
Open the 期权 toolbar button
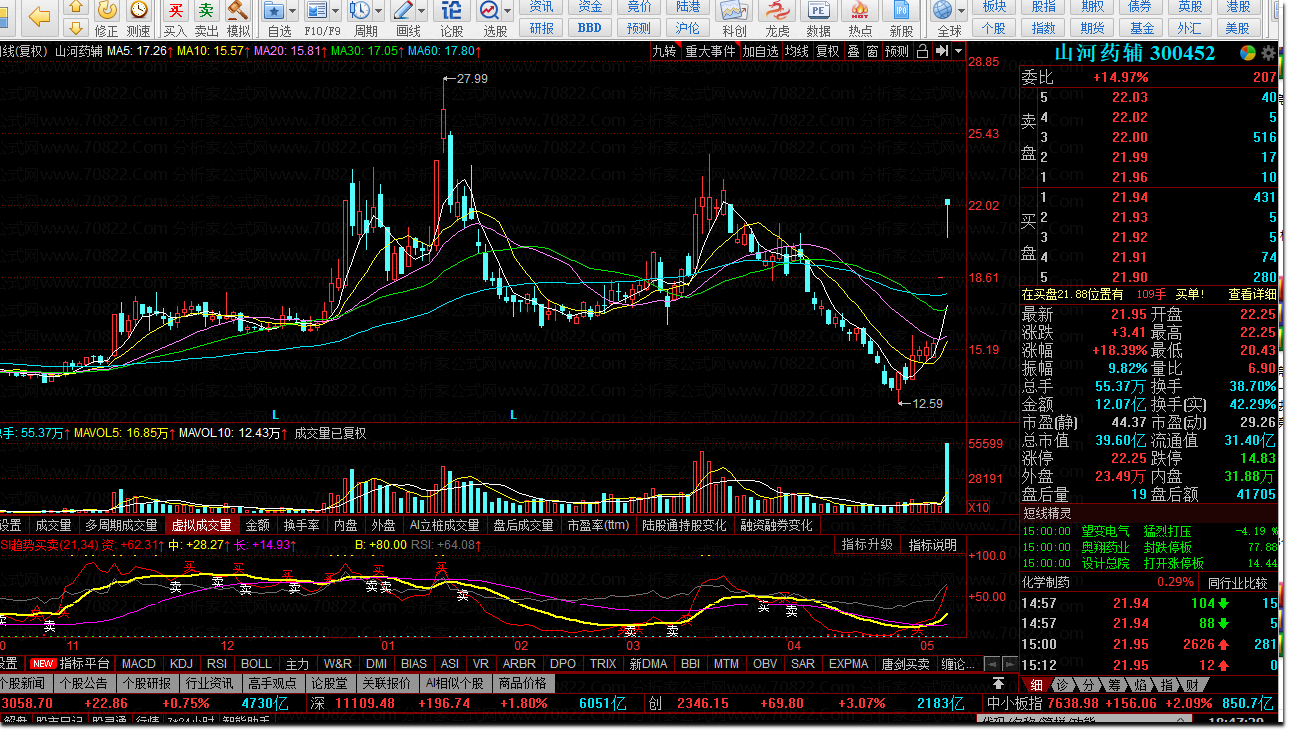[1092, 7]
